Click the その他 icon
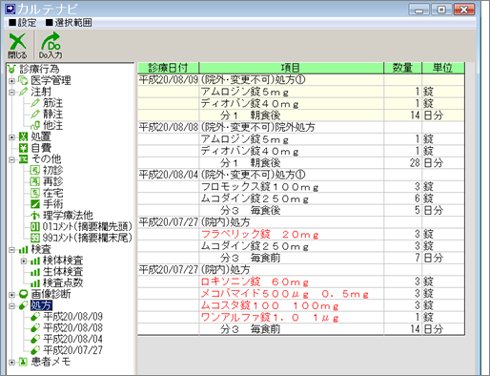Viewport: 490px width, 376px height. coord(23,159)
